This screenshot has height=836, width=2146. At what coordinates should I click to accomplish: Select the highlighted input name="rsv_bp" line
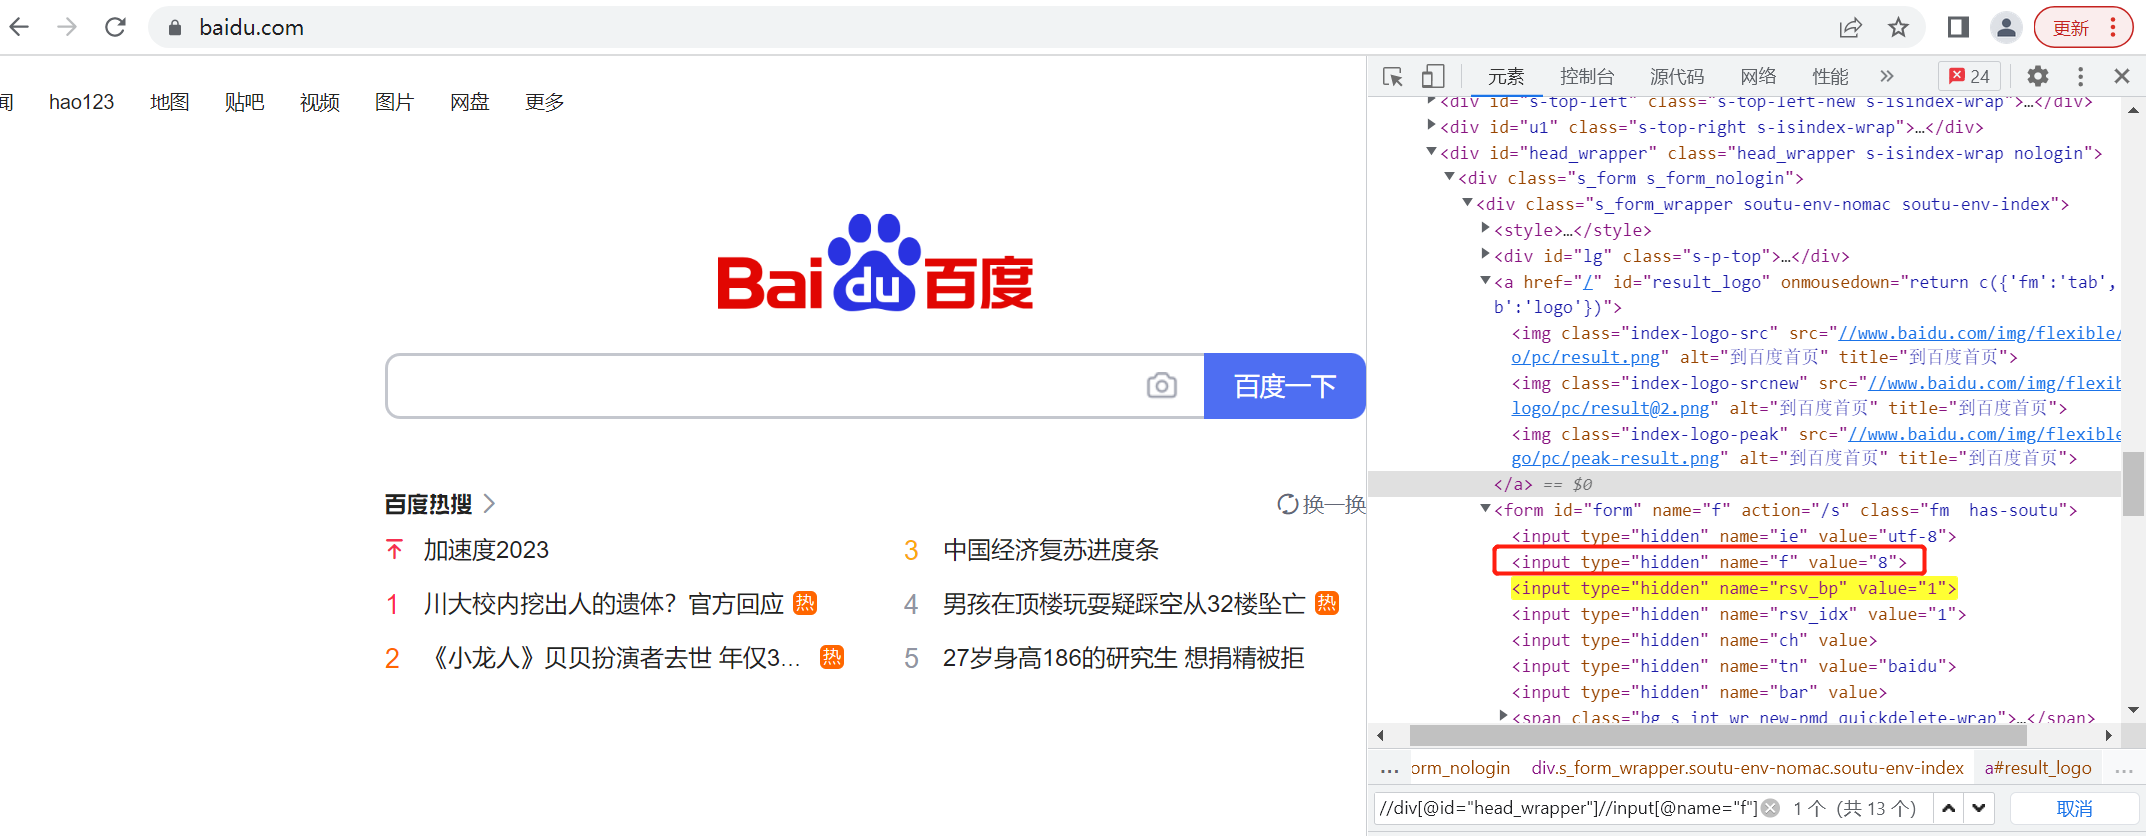[x=1733, y=588]
